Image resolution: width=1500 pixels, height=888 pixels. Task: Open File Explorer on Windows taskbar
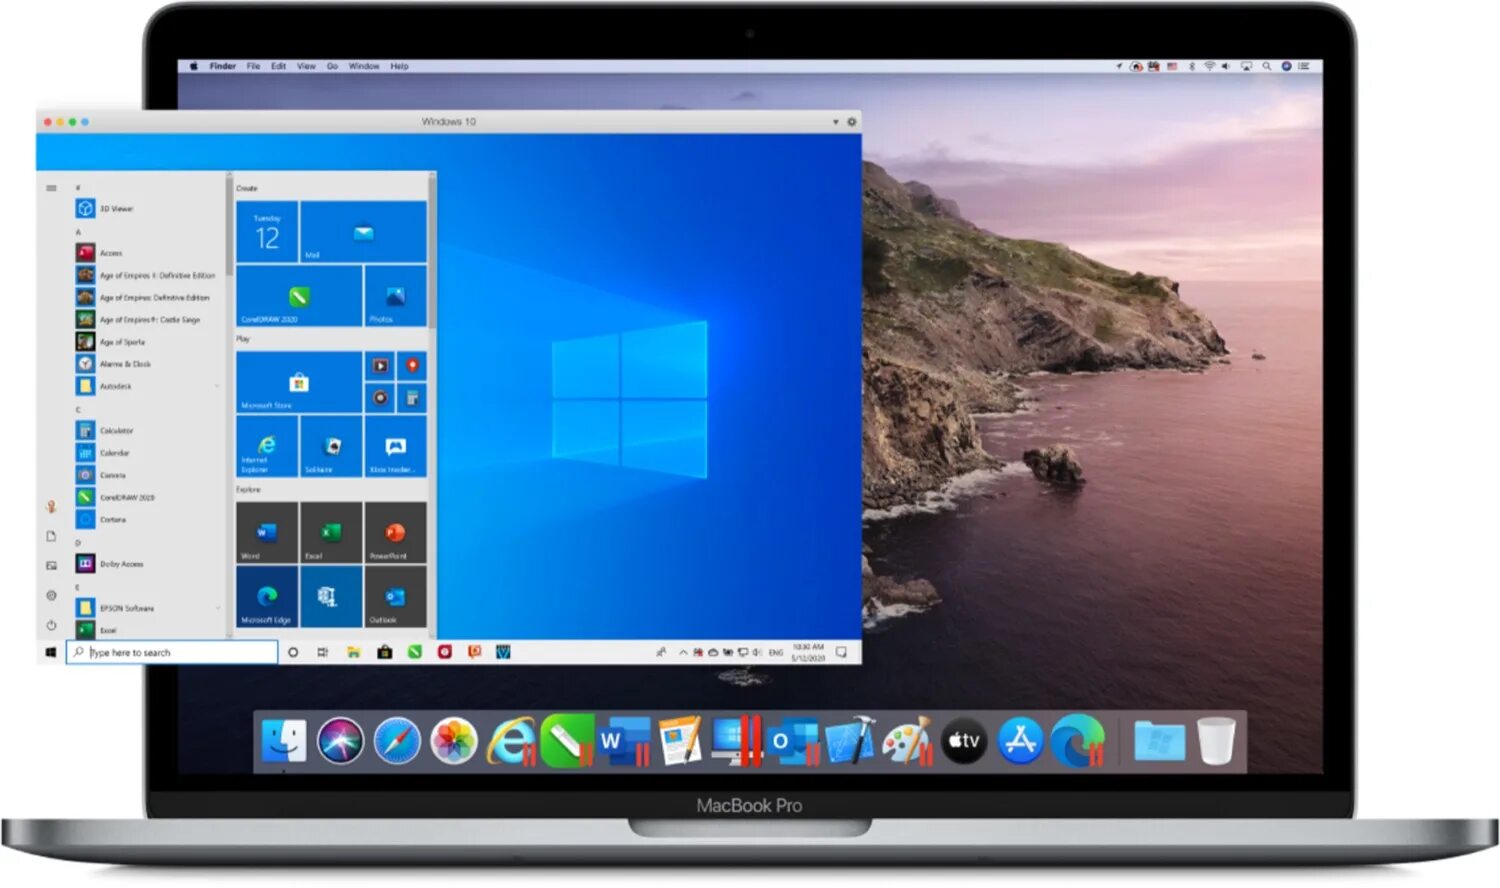[353, 652]
